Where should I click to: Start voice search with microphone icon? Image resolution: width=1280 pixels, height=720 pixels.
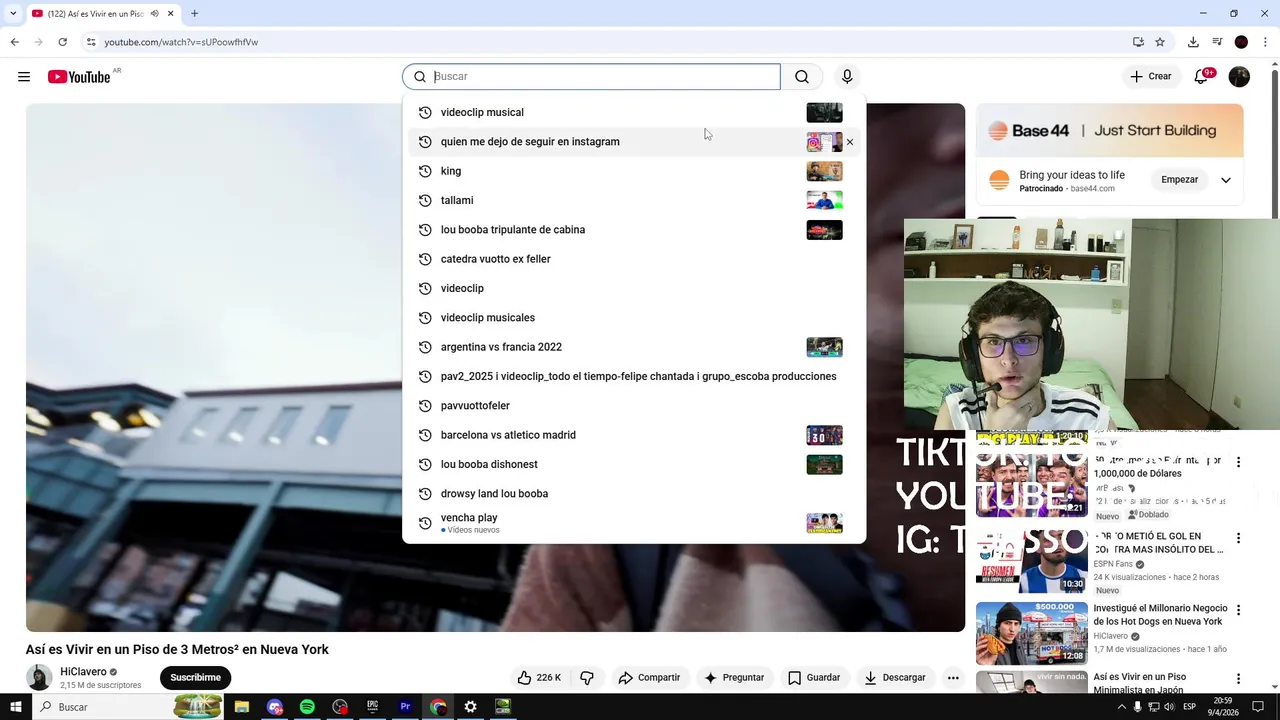tap(847, 77)
